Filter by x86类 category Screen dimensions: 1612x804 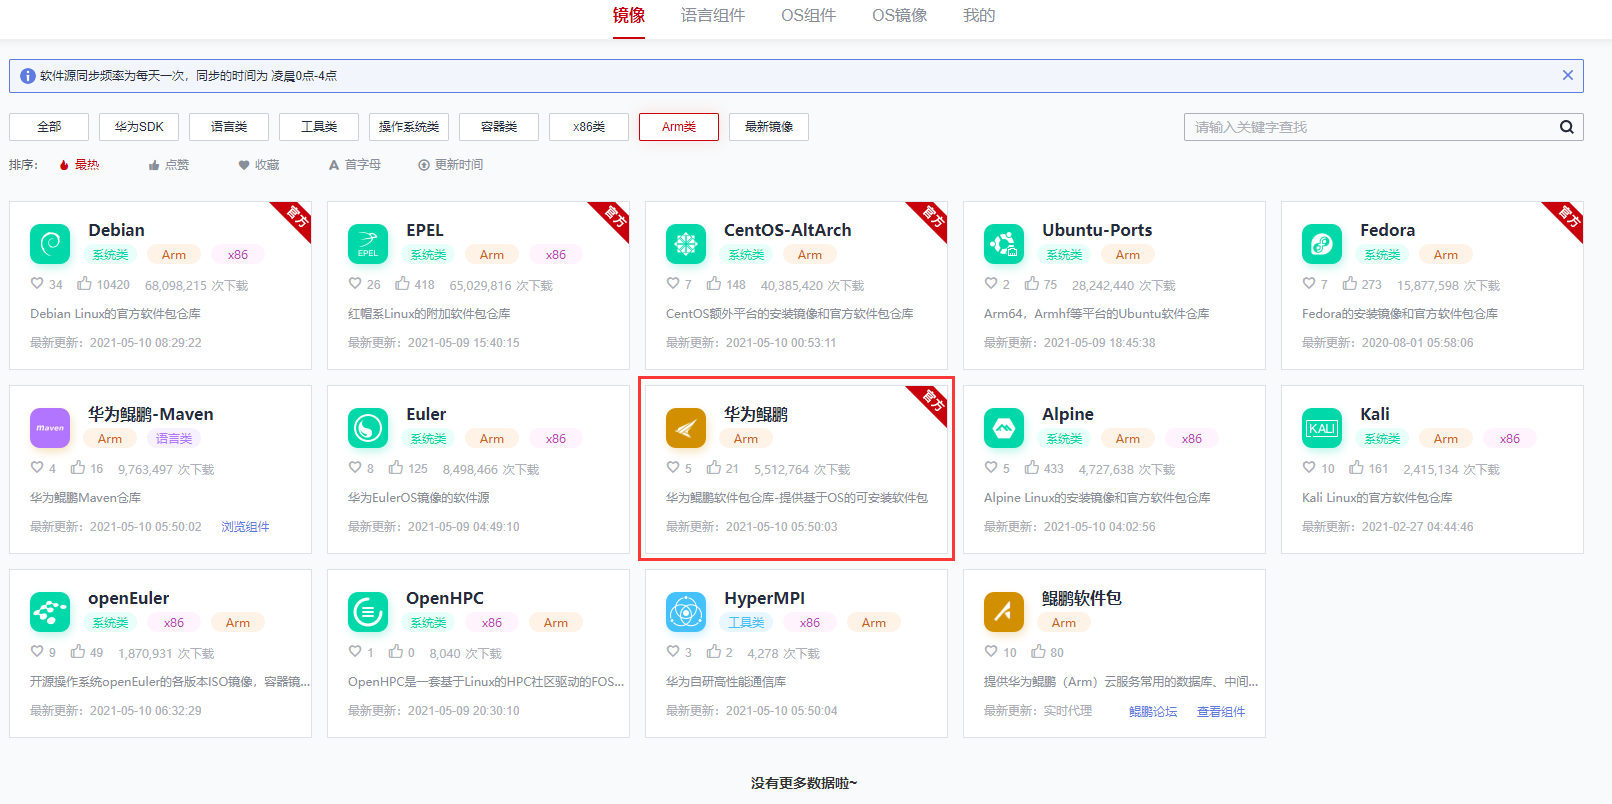(589, 127)
